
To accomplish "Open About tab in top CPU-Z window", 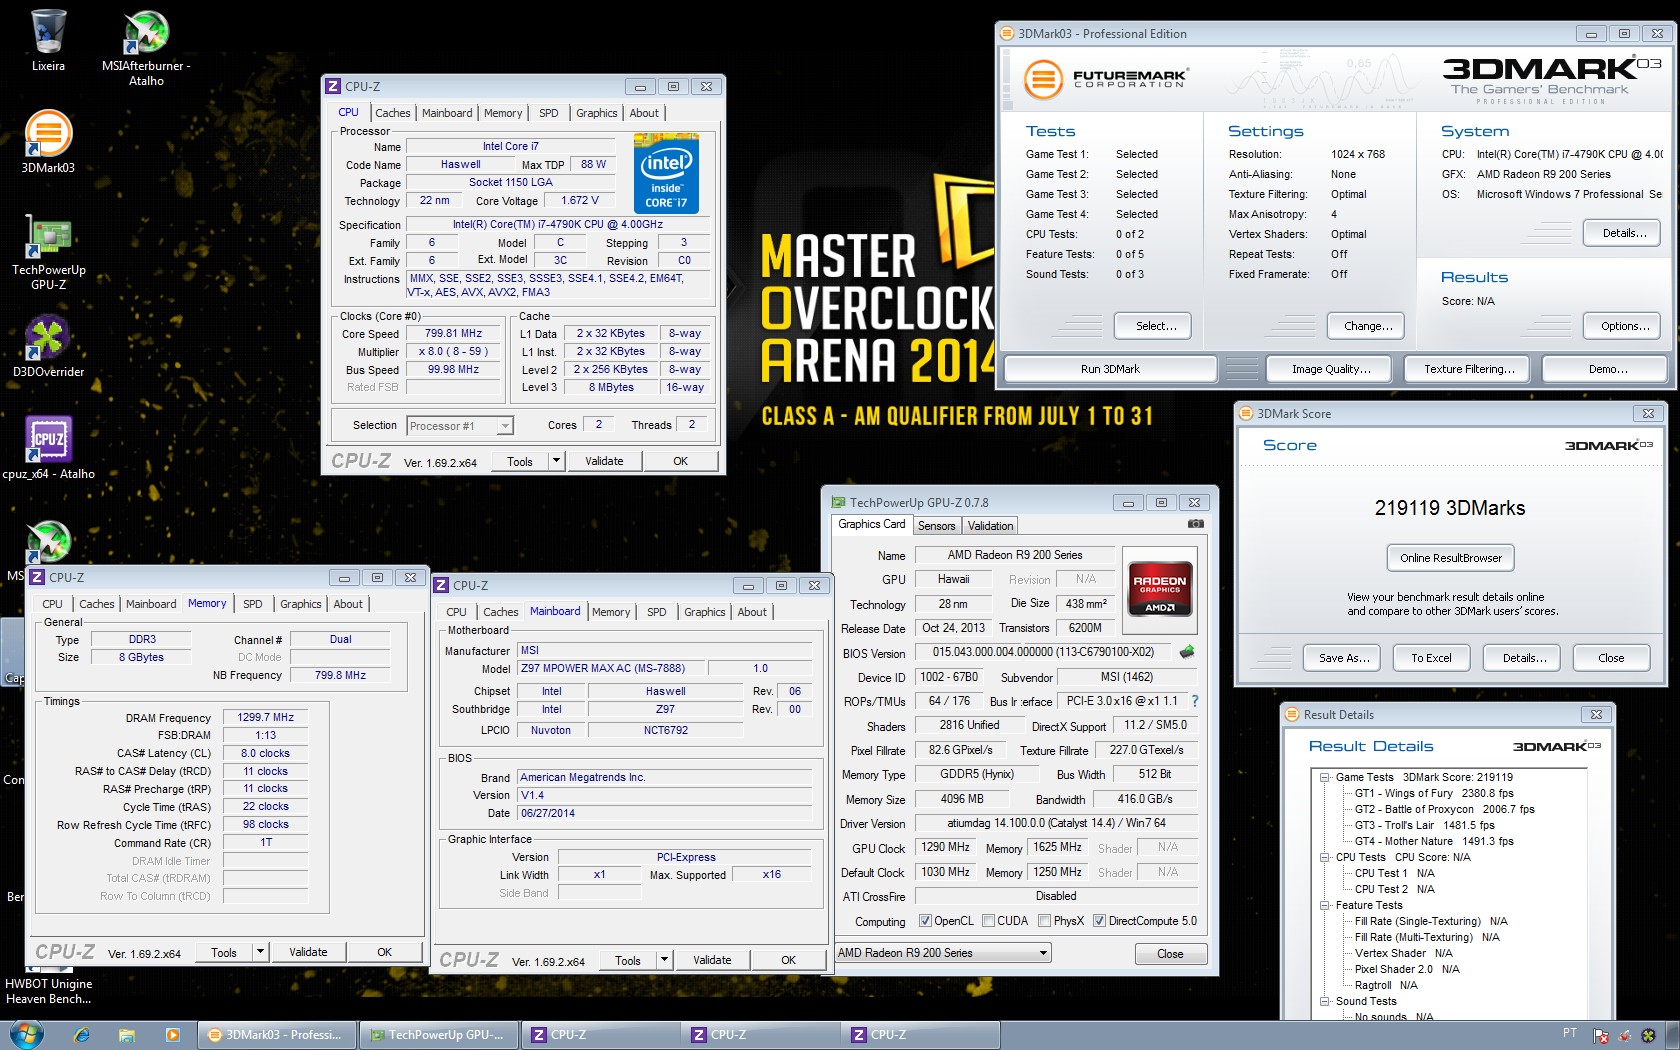I will click(x=644, y=113).
